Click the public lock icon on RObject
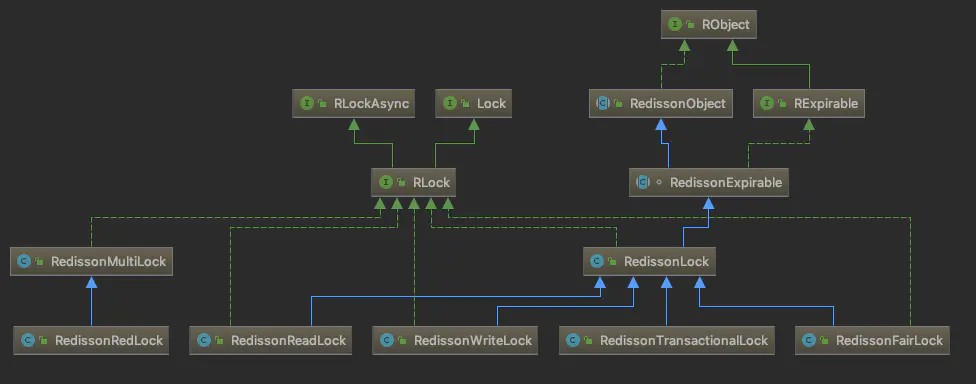Screen dimensions: 976x384 690,25
